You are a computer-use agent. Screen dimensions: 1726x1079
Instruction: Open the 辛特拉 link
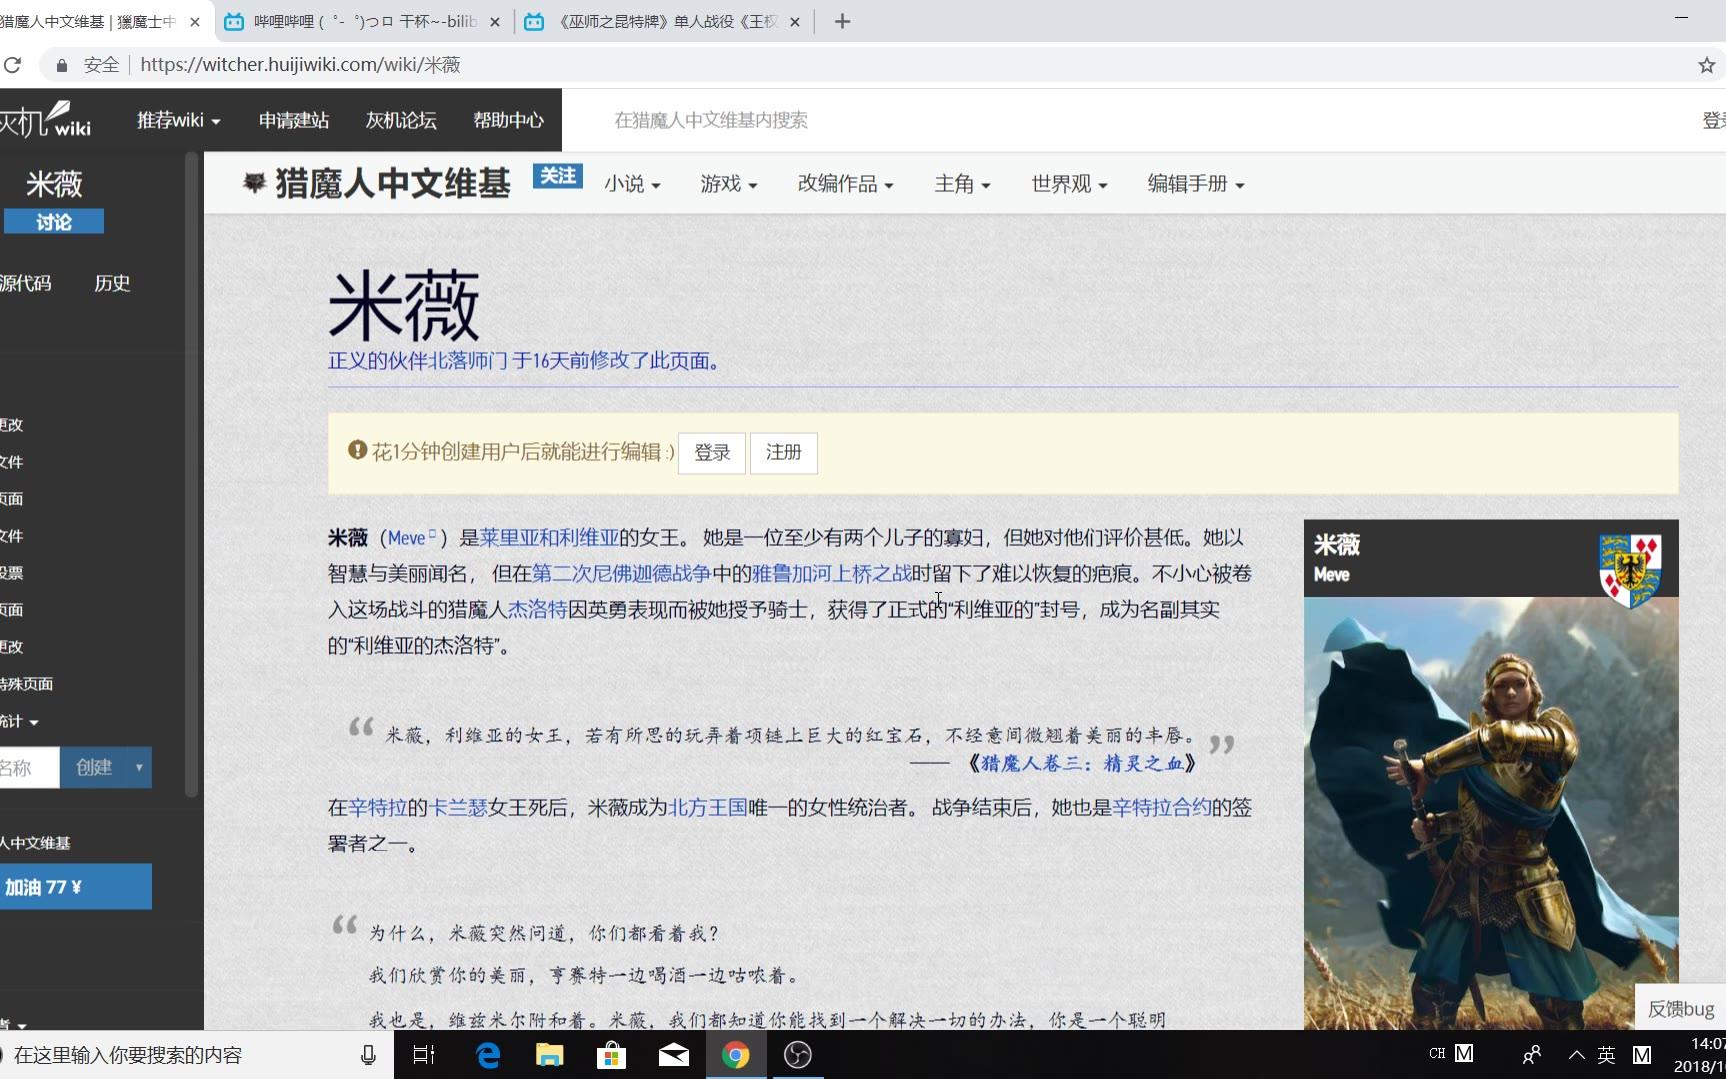click(x=378, y=808)
